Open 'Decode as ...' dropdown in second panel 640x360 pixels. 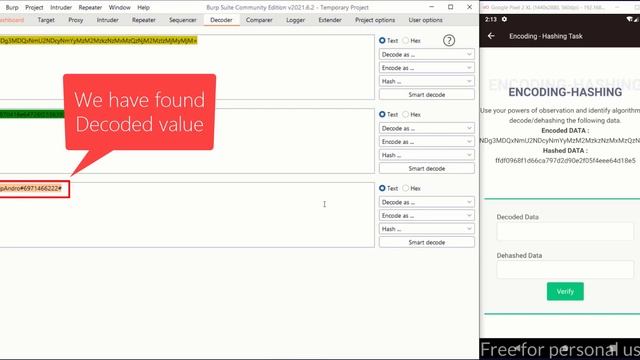coord(427,128)
